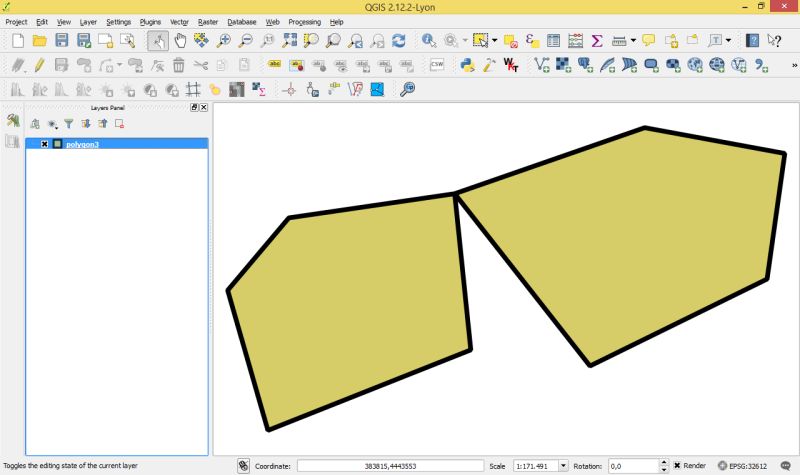The width and height of the screenshot is (800, 475).
Task: Select the Pan Map hand tool
Action: (x=180, y=40)
